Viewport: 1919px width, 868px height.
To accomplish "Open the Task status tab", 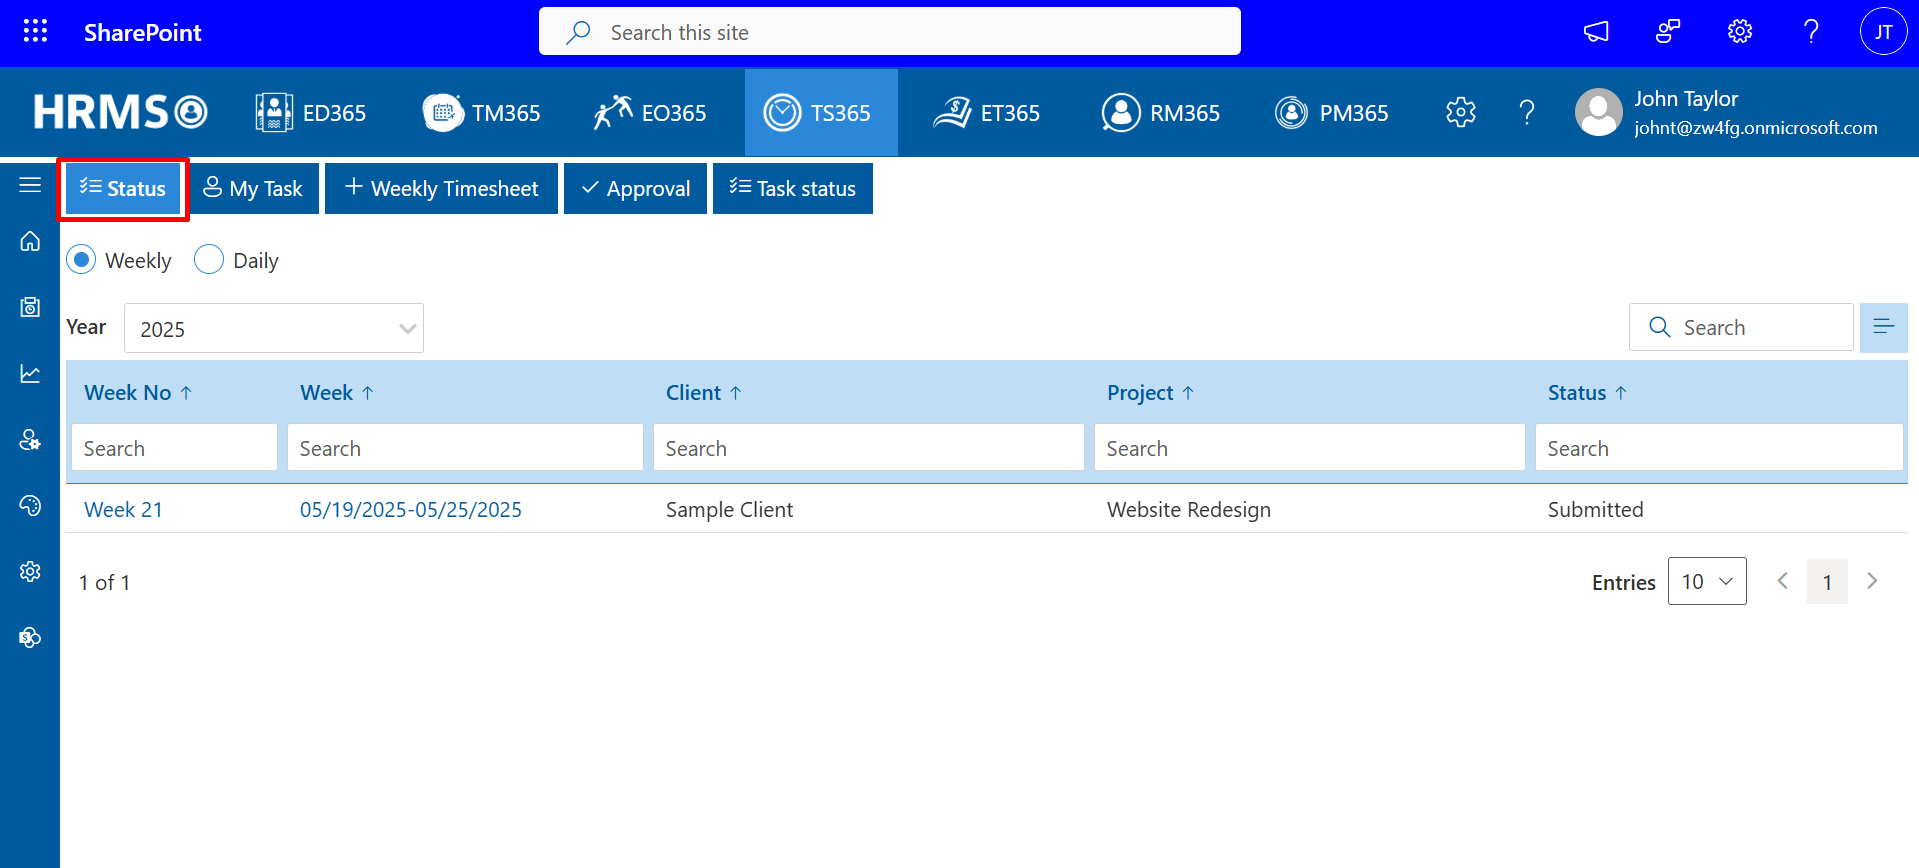I will click(x=793, y=188).
